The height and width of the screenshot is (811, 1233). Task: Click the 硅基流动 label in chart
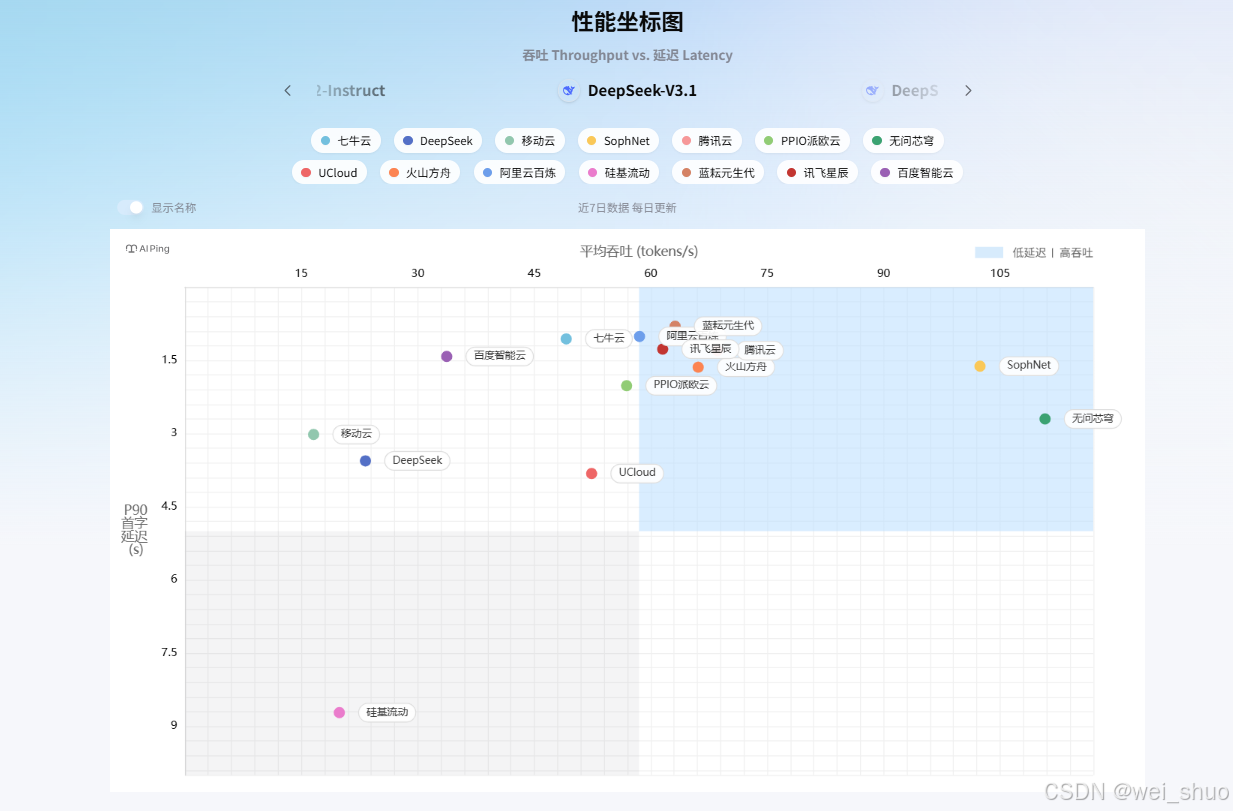(387, 713)
